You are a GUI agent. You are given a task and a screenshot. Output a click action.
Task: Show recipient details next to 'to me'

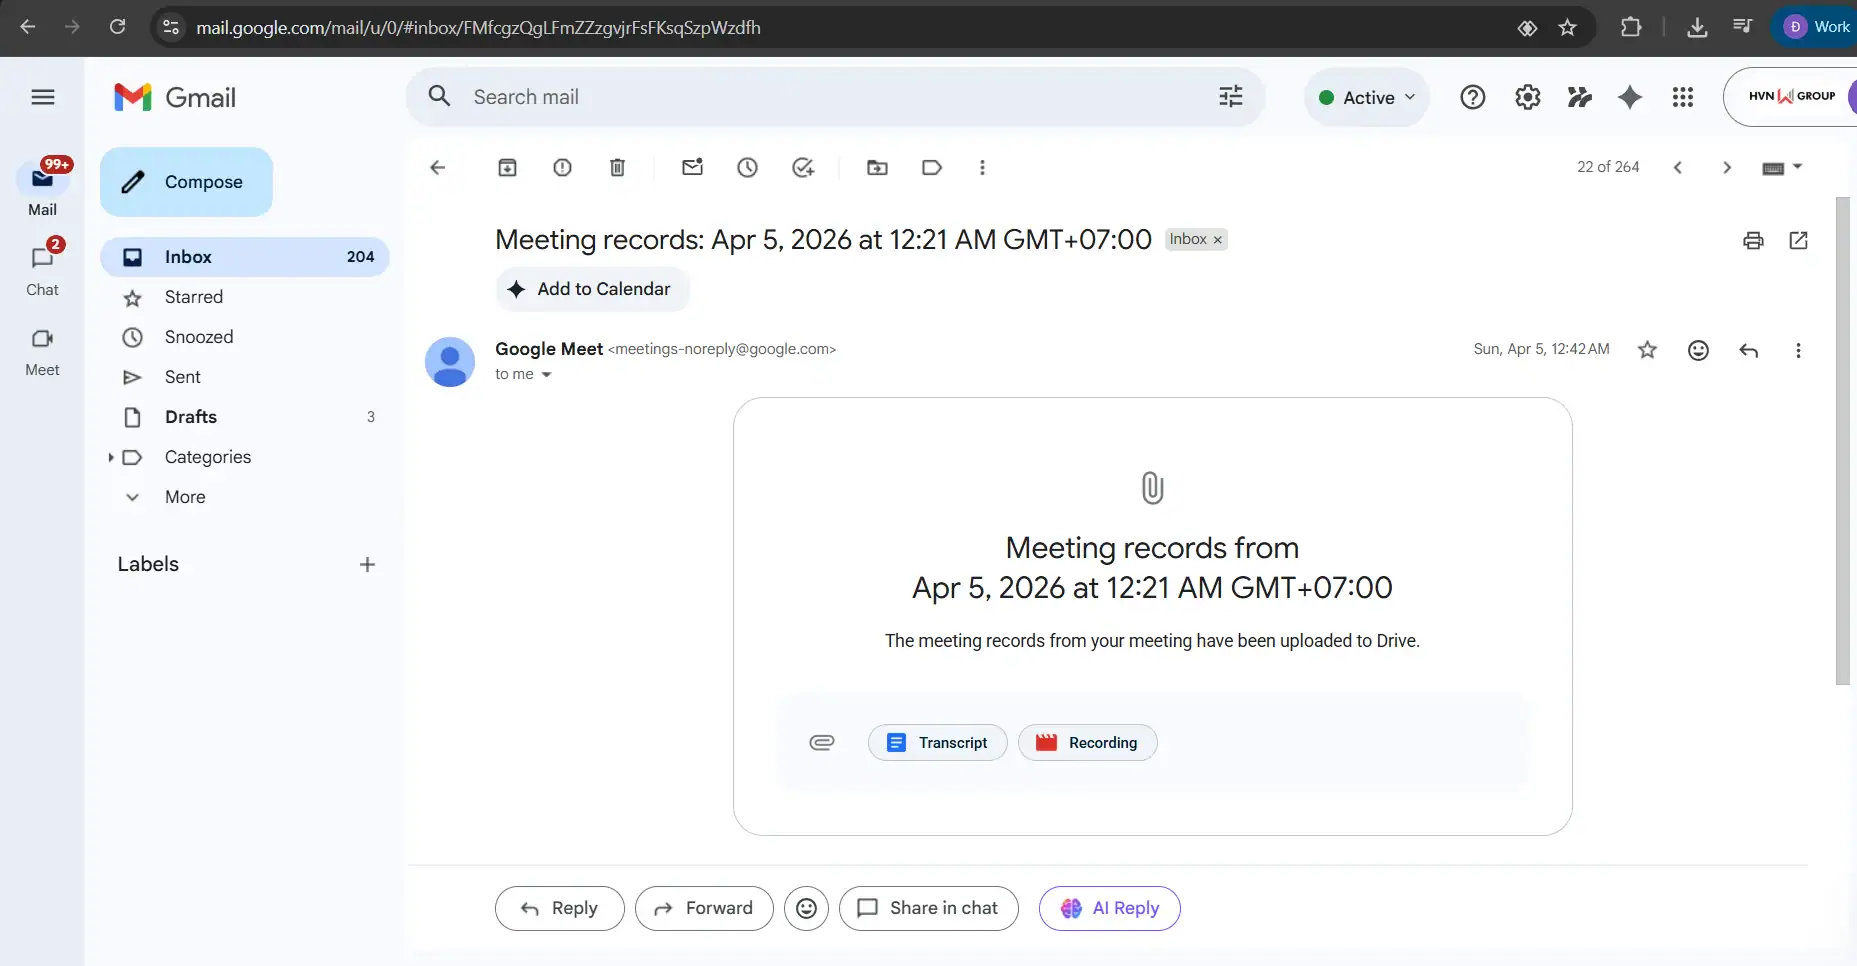546,375
